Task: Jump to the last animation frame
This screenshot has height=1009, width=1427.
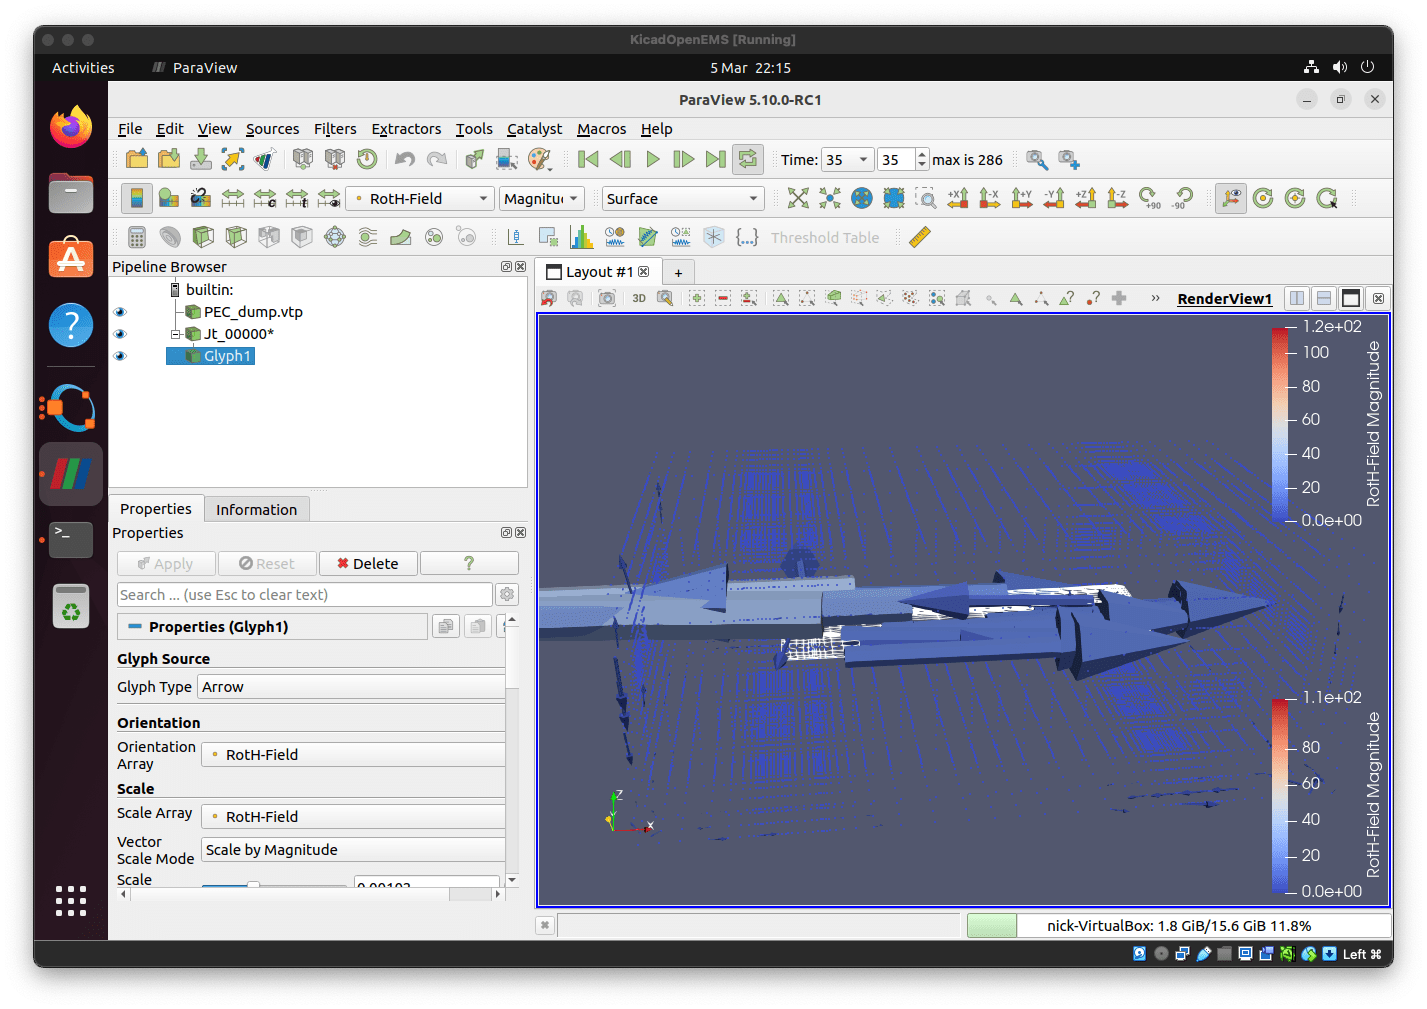Action: [x=715, y=159]
